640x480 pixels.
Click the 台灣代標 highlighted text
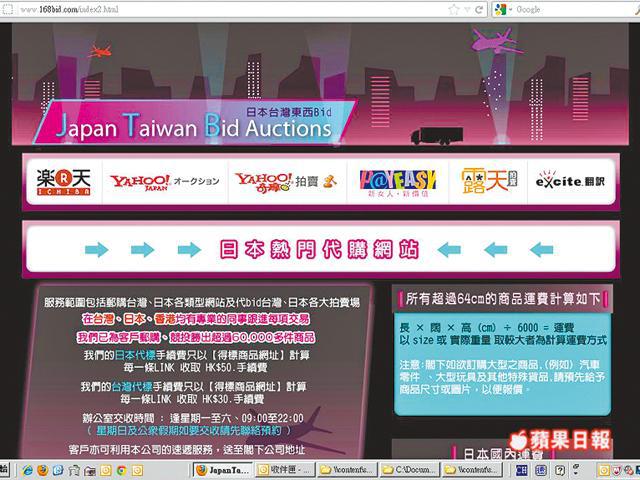tap(132, 386)
